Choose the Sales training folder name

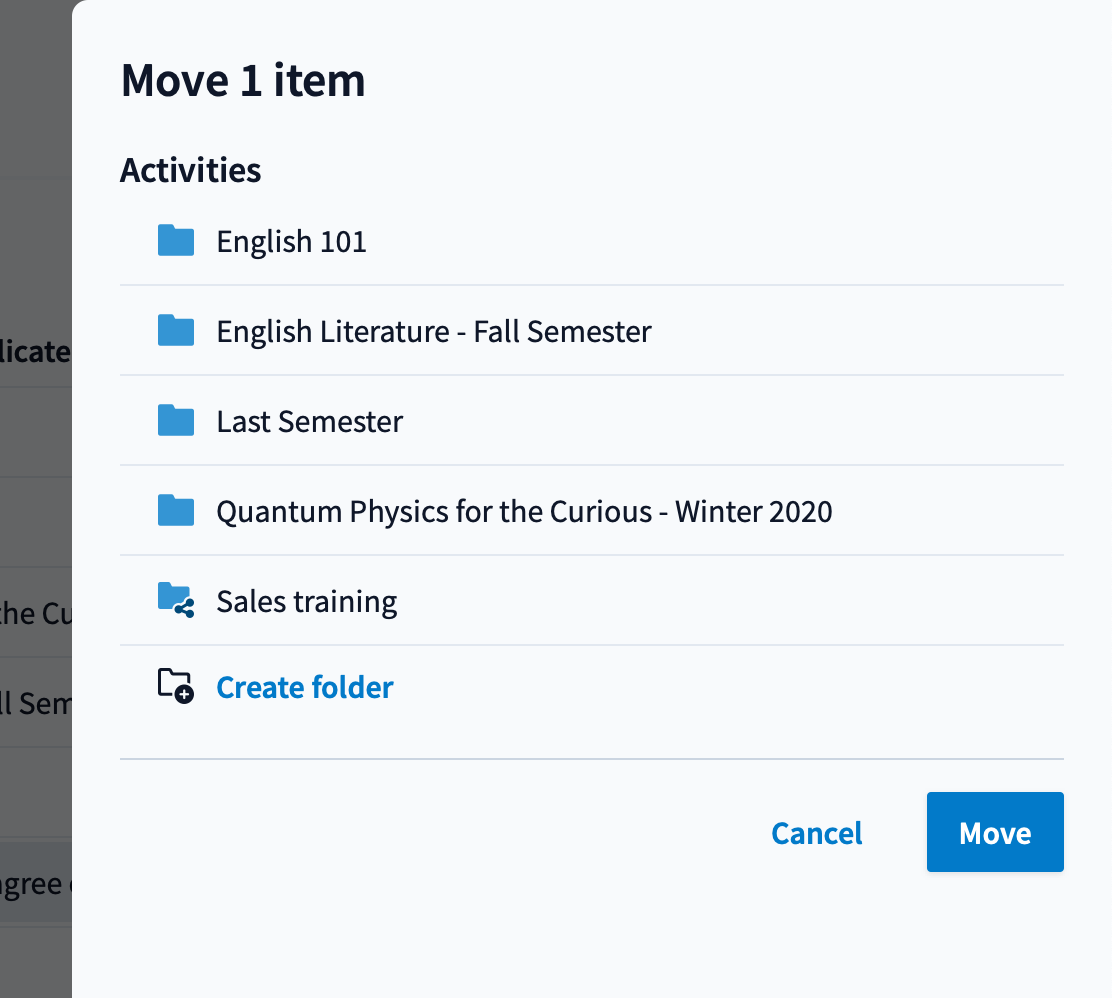point(307,602)
